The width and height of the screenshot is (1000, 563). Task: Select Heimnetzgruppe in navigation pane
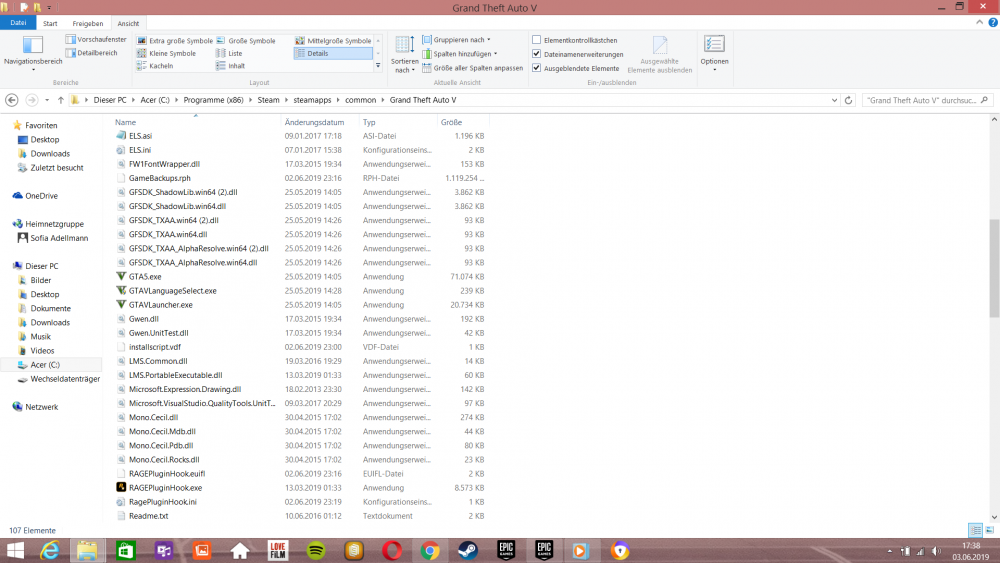point(54,224)
